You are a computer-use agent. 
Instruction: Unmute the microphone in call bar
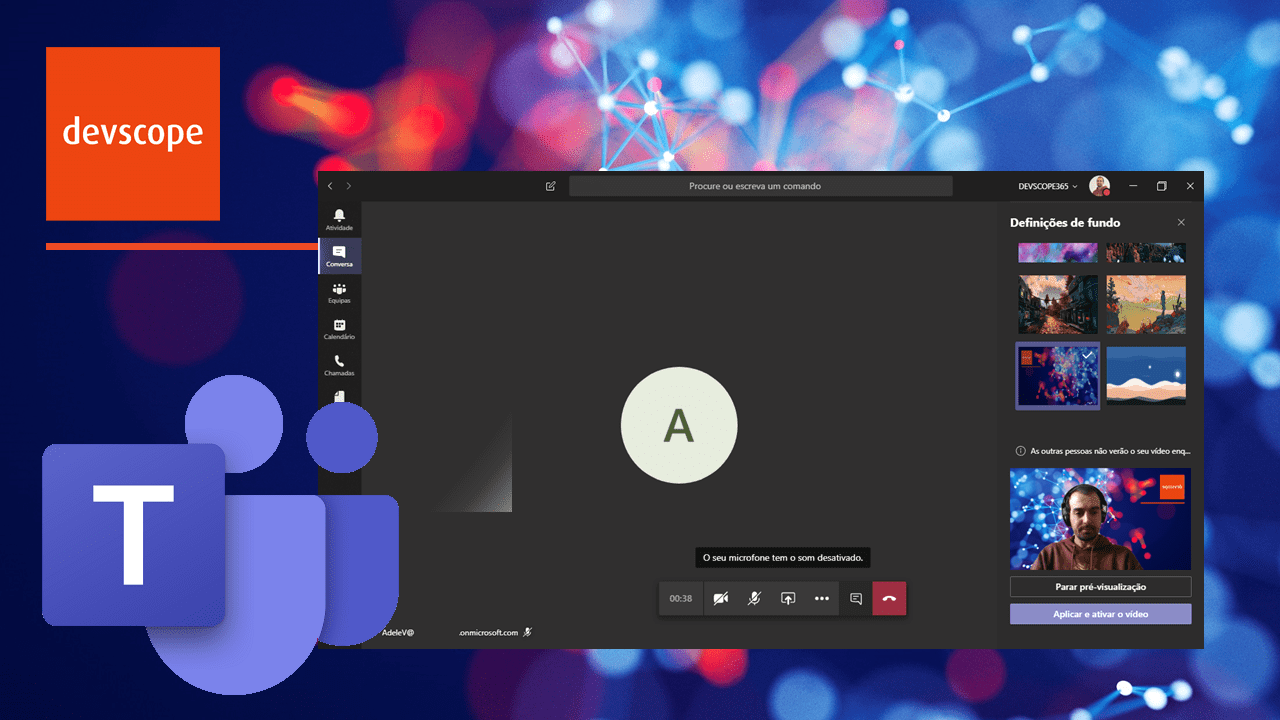point(754,598)
